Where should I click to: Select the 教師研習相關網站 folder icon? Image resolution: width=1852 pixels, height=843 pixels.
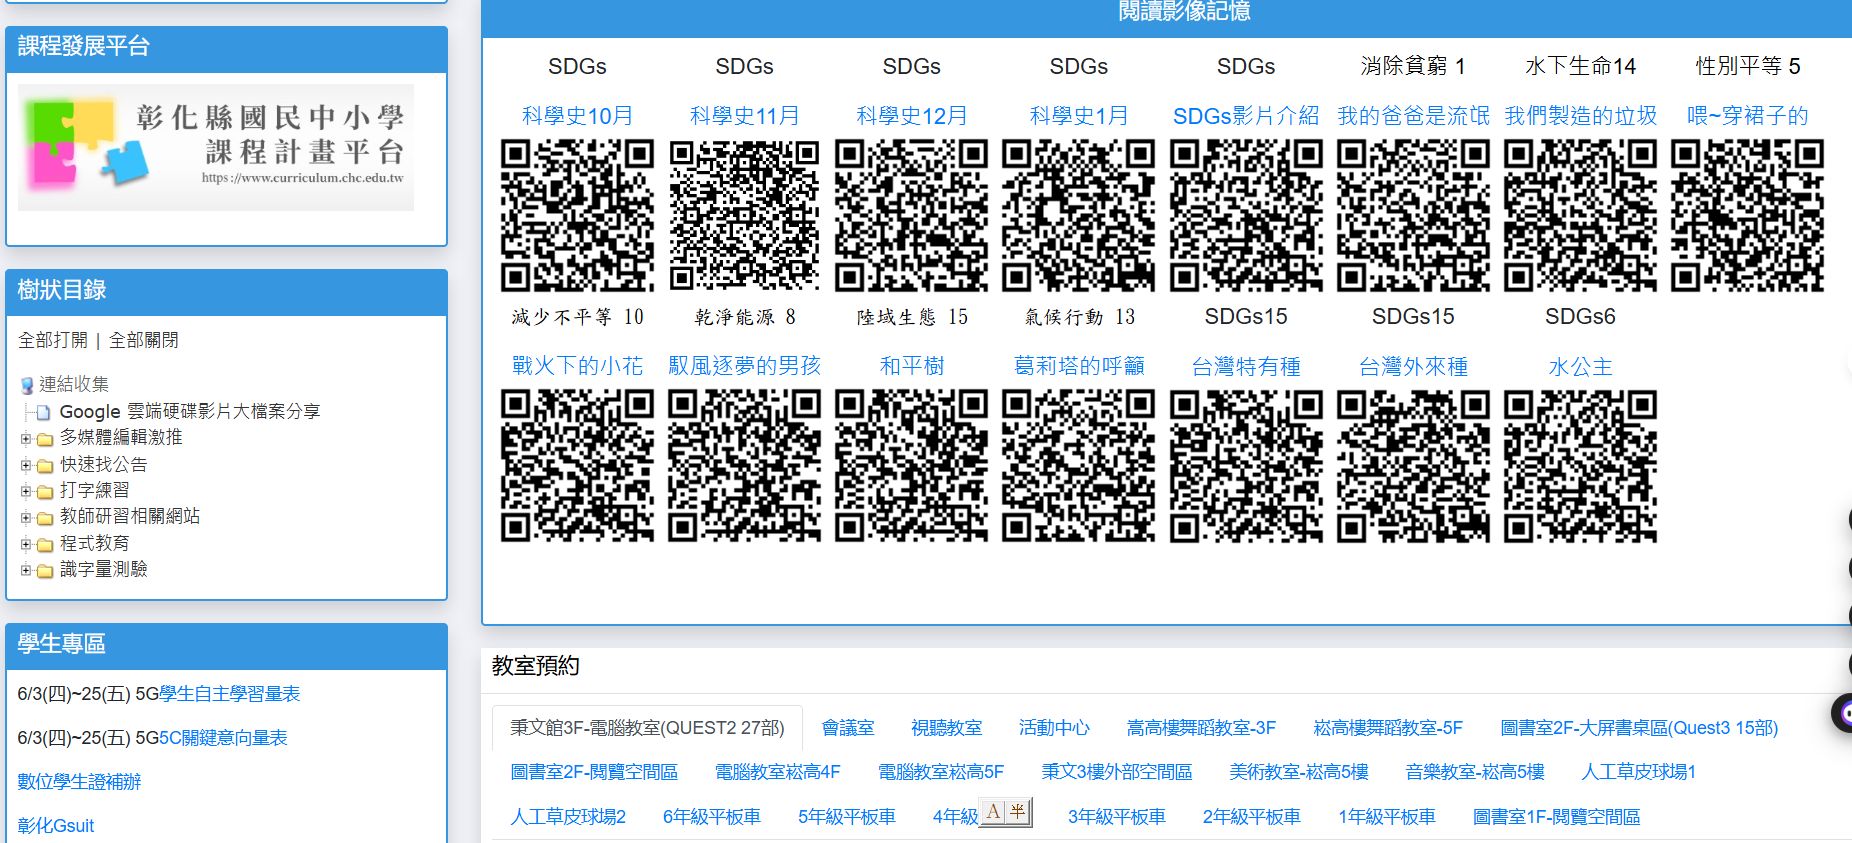(x=45, y=518)
